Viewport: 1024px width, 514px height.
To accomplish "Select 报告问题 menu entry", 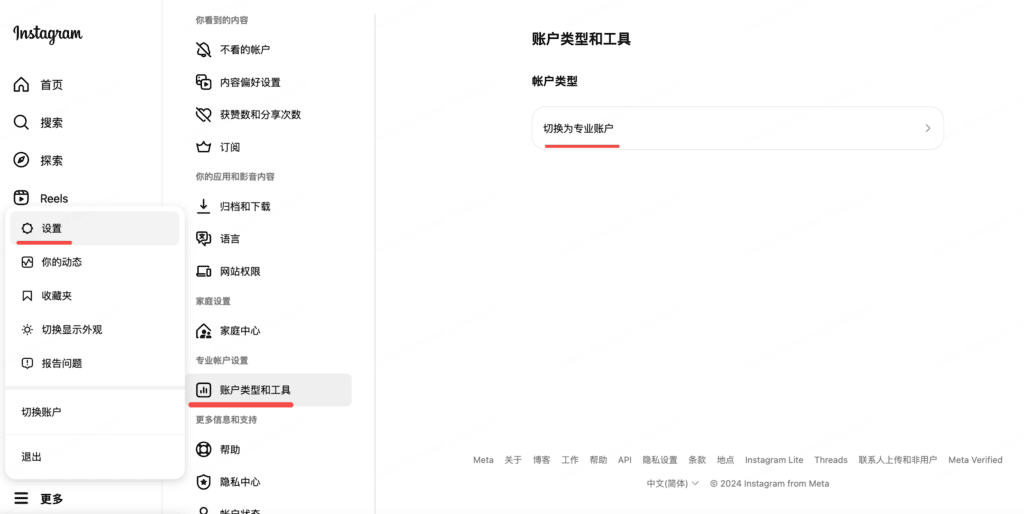I will [x=95, y=363].
